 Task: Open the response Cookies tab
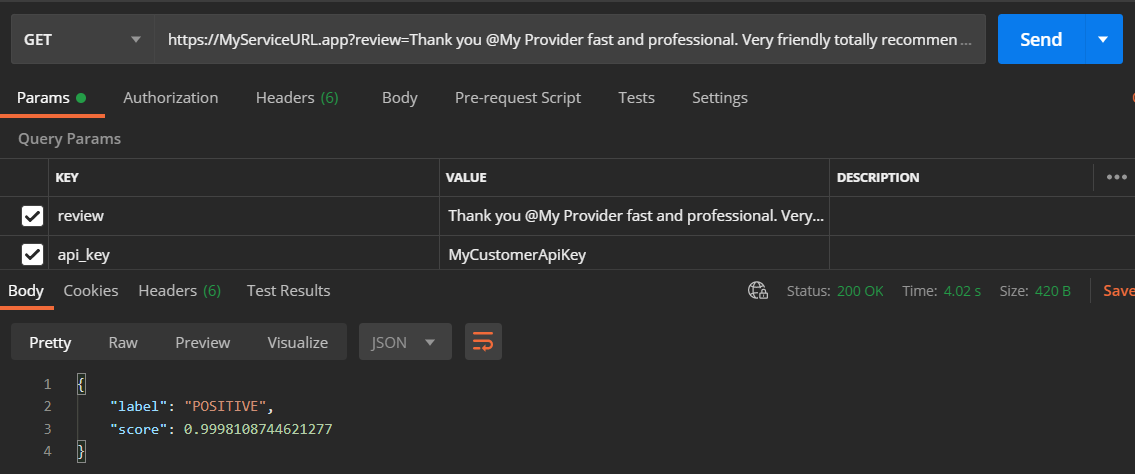(x=90, y=291)
